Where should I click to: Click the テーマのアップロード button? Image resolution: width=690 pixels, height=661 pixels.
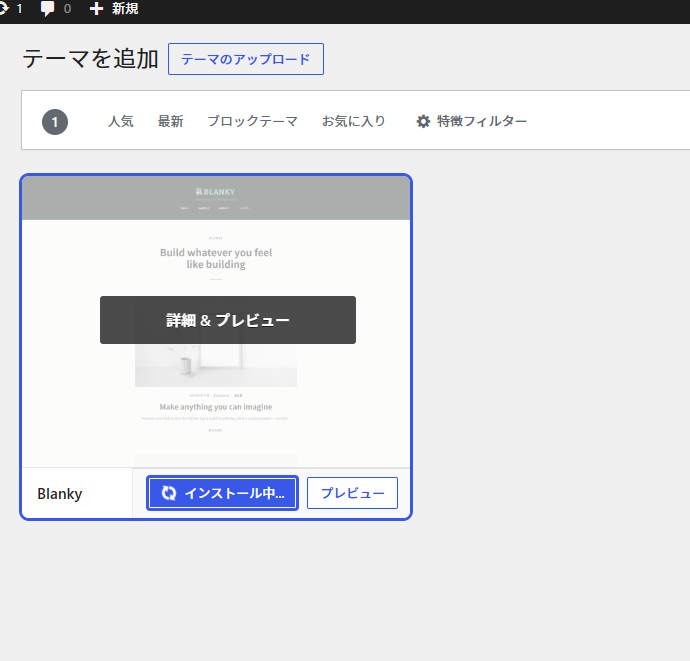tap(245, 59)
